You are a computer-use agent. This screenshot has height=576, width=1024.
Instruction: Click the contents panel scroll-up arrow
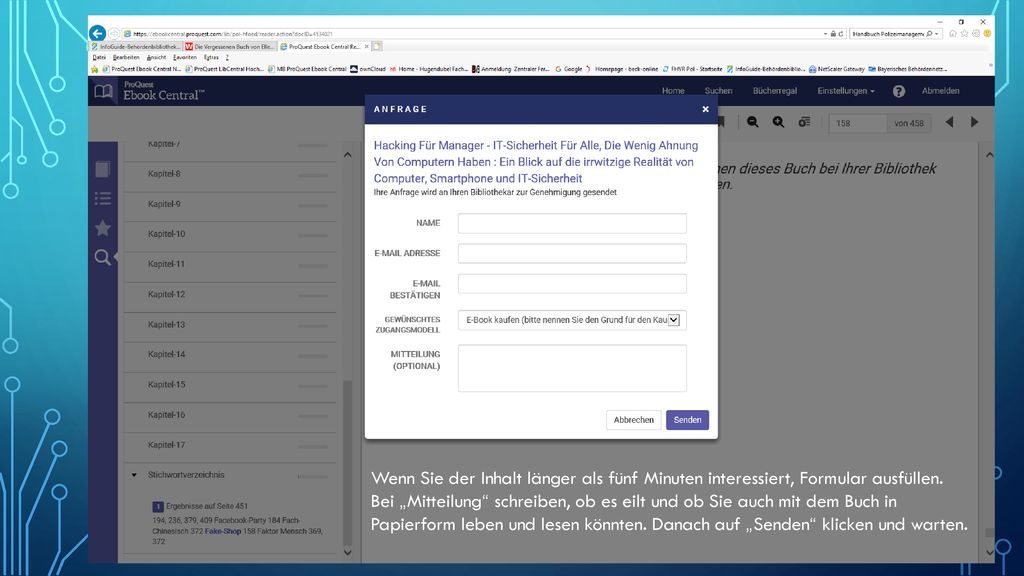[347, 155]
